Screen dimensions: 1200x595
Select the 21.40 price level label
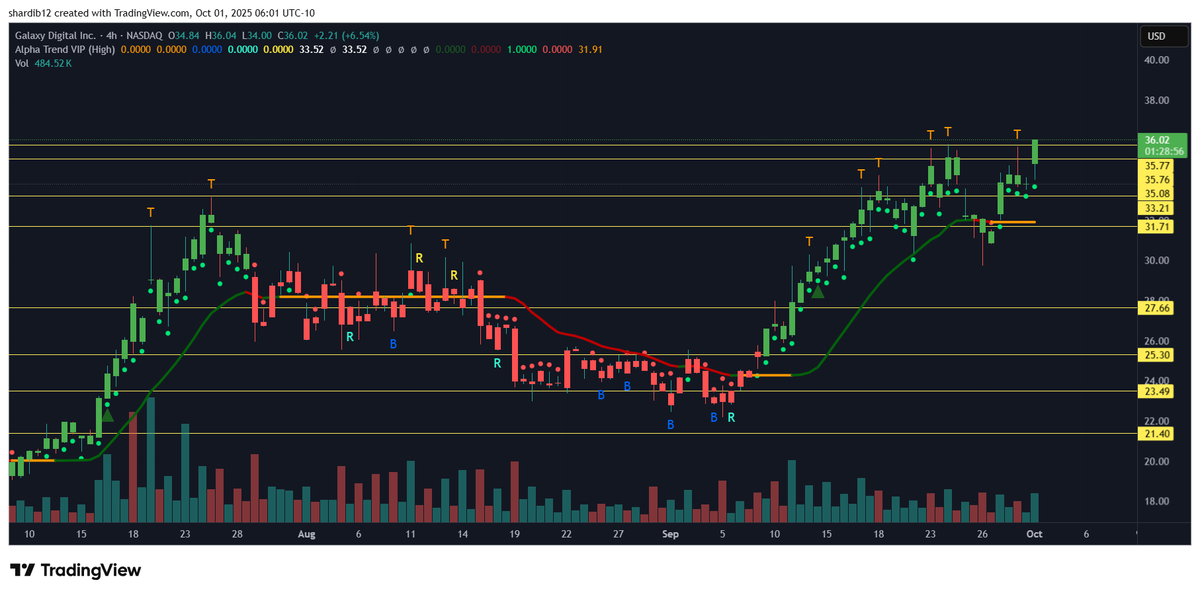tap(1157, 434)
